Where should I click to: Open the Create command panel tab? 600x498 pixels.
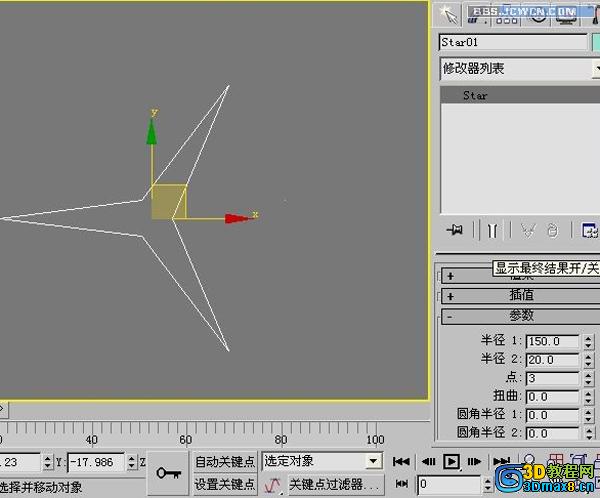pyautogui.click(x=447, y=15)
